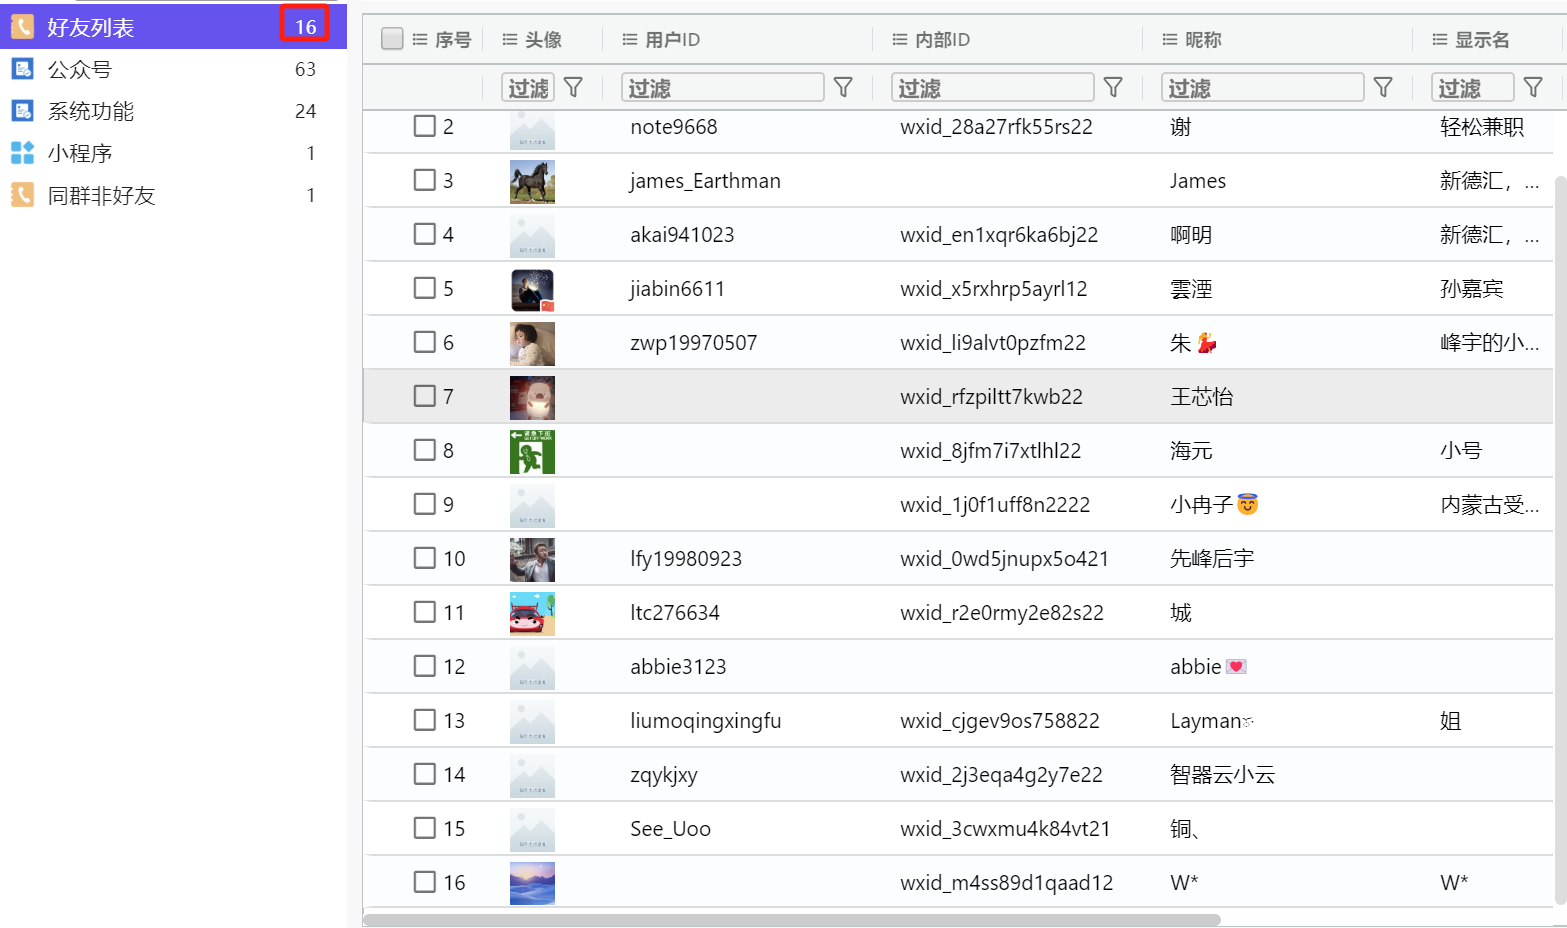The height and width of the screenshot is (928, 1567).
Task: Check the row 16 checkbox for W*
Action: [425, 882]
